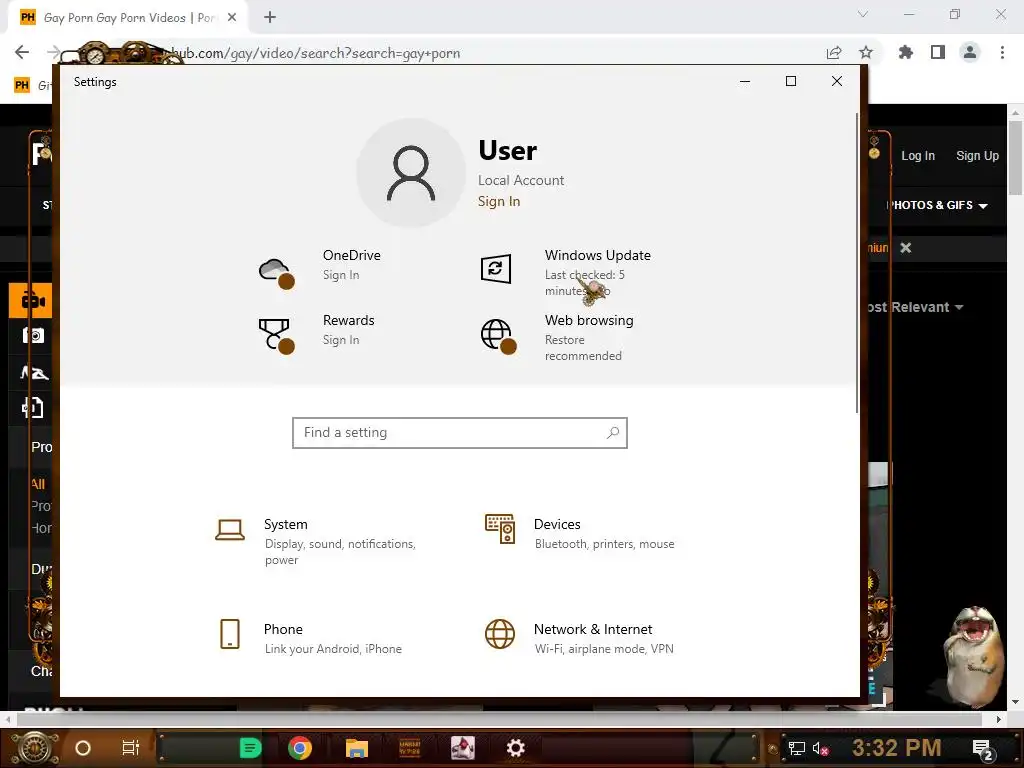Select the photo camera sidebar icon in Chrome

(33, 336)
